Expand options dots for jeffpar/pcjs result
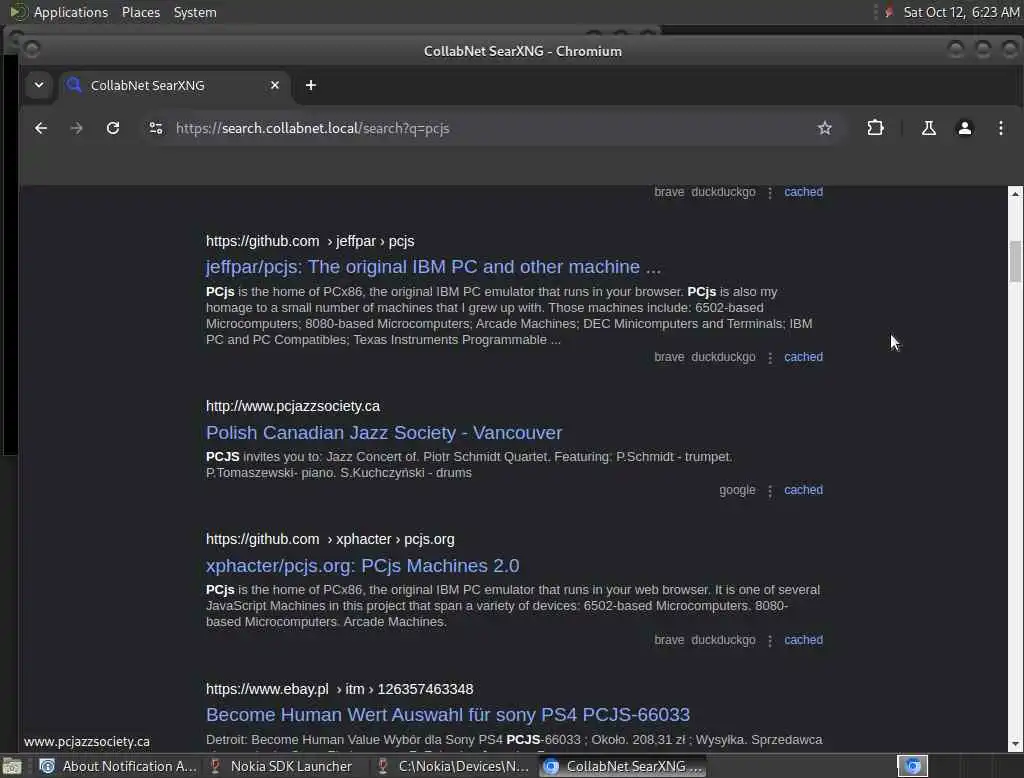Image resolution: width=1024 pixels, height=778 pixels. coord(770,357)
